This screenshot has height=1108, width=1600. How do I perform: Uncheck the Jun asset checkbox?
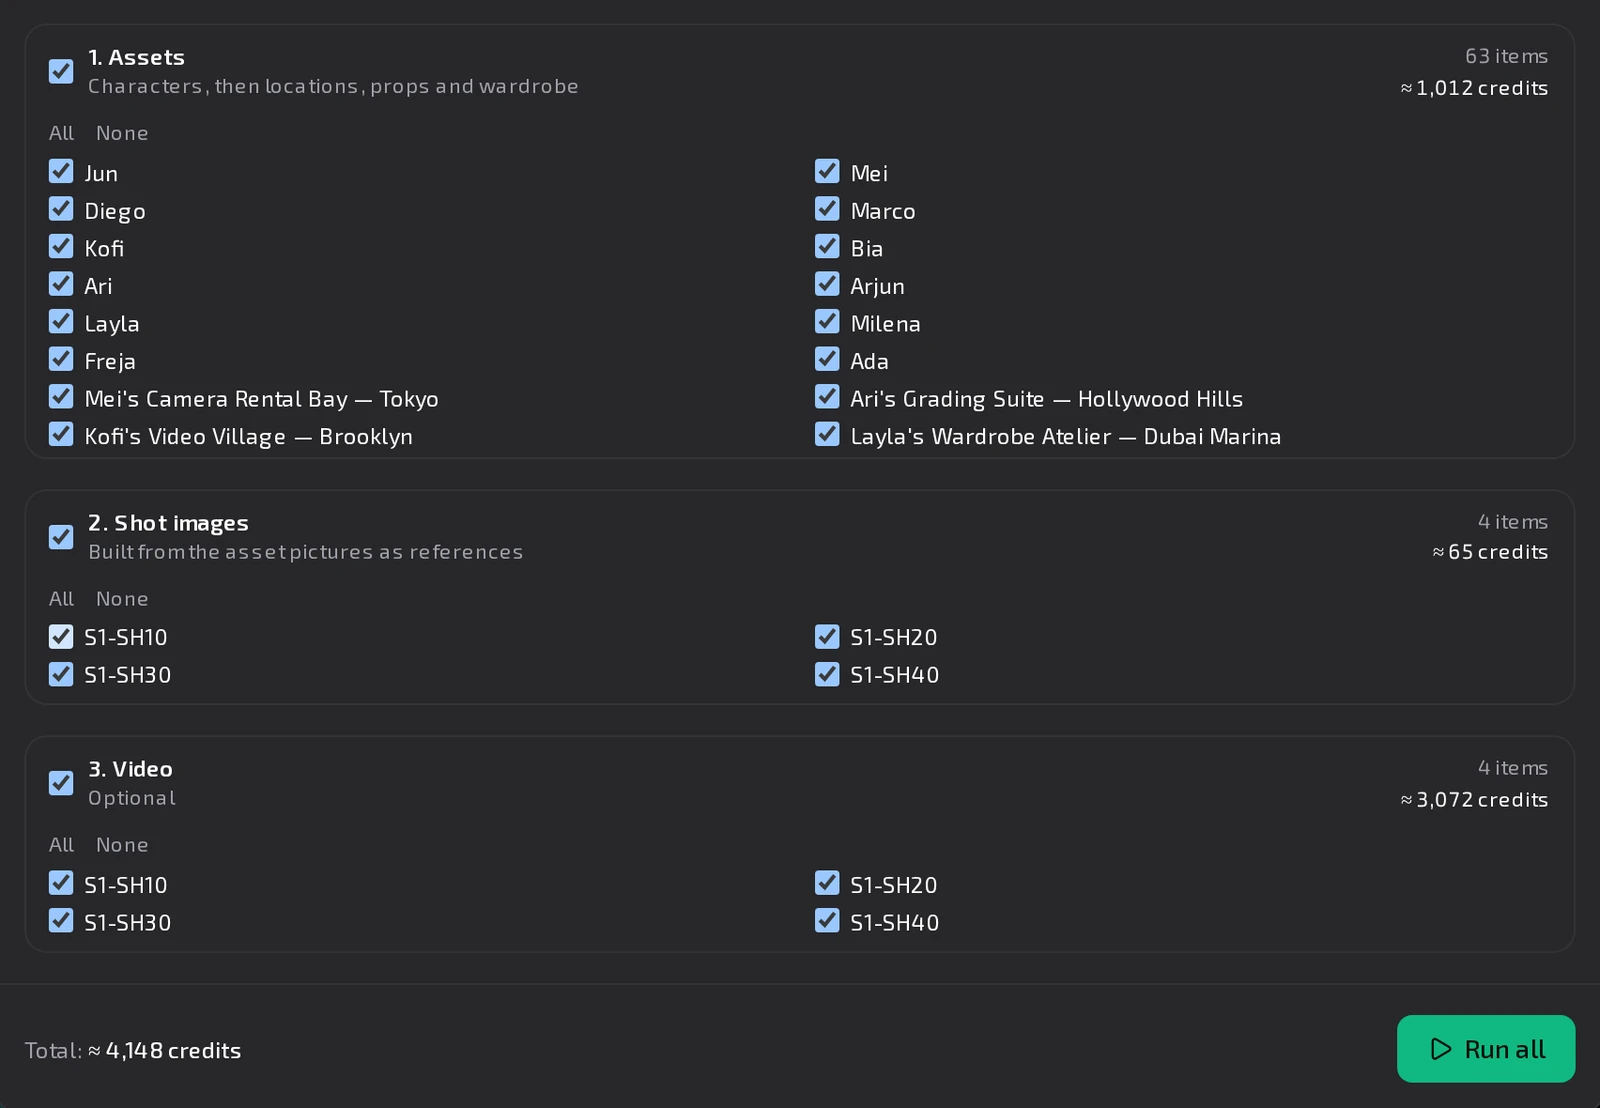[61, 172]
